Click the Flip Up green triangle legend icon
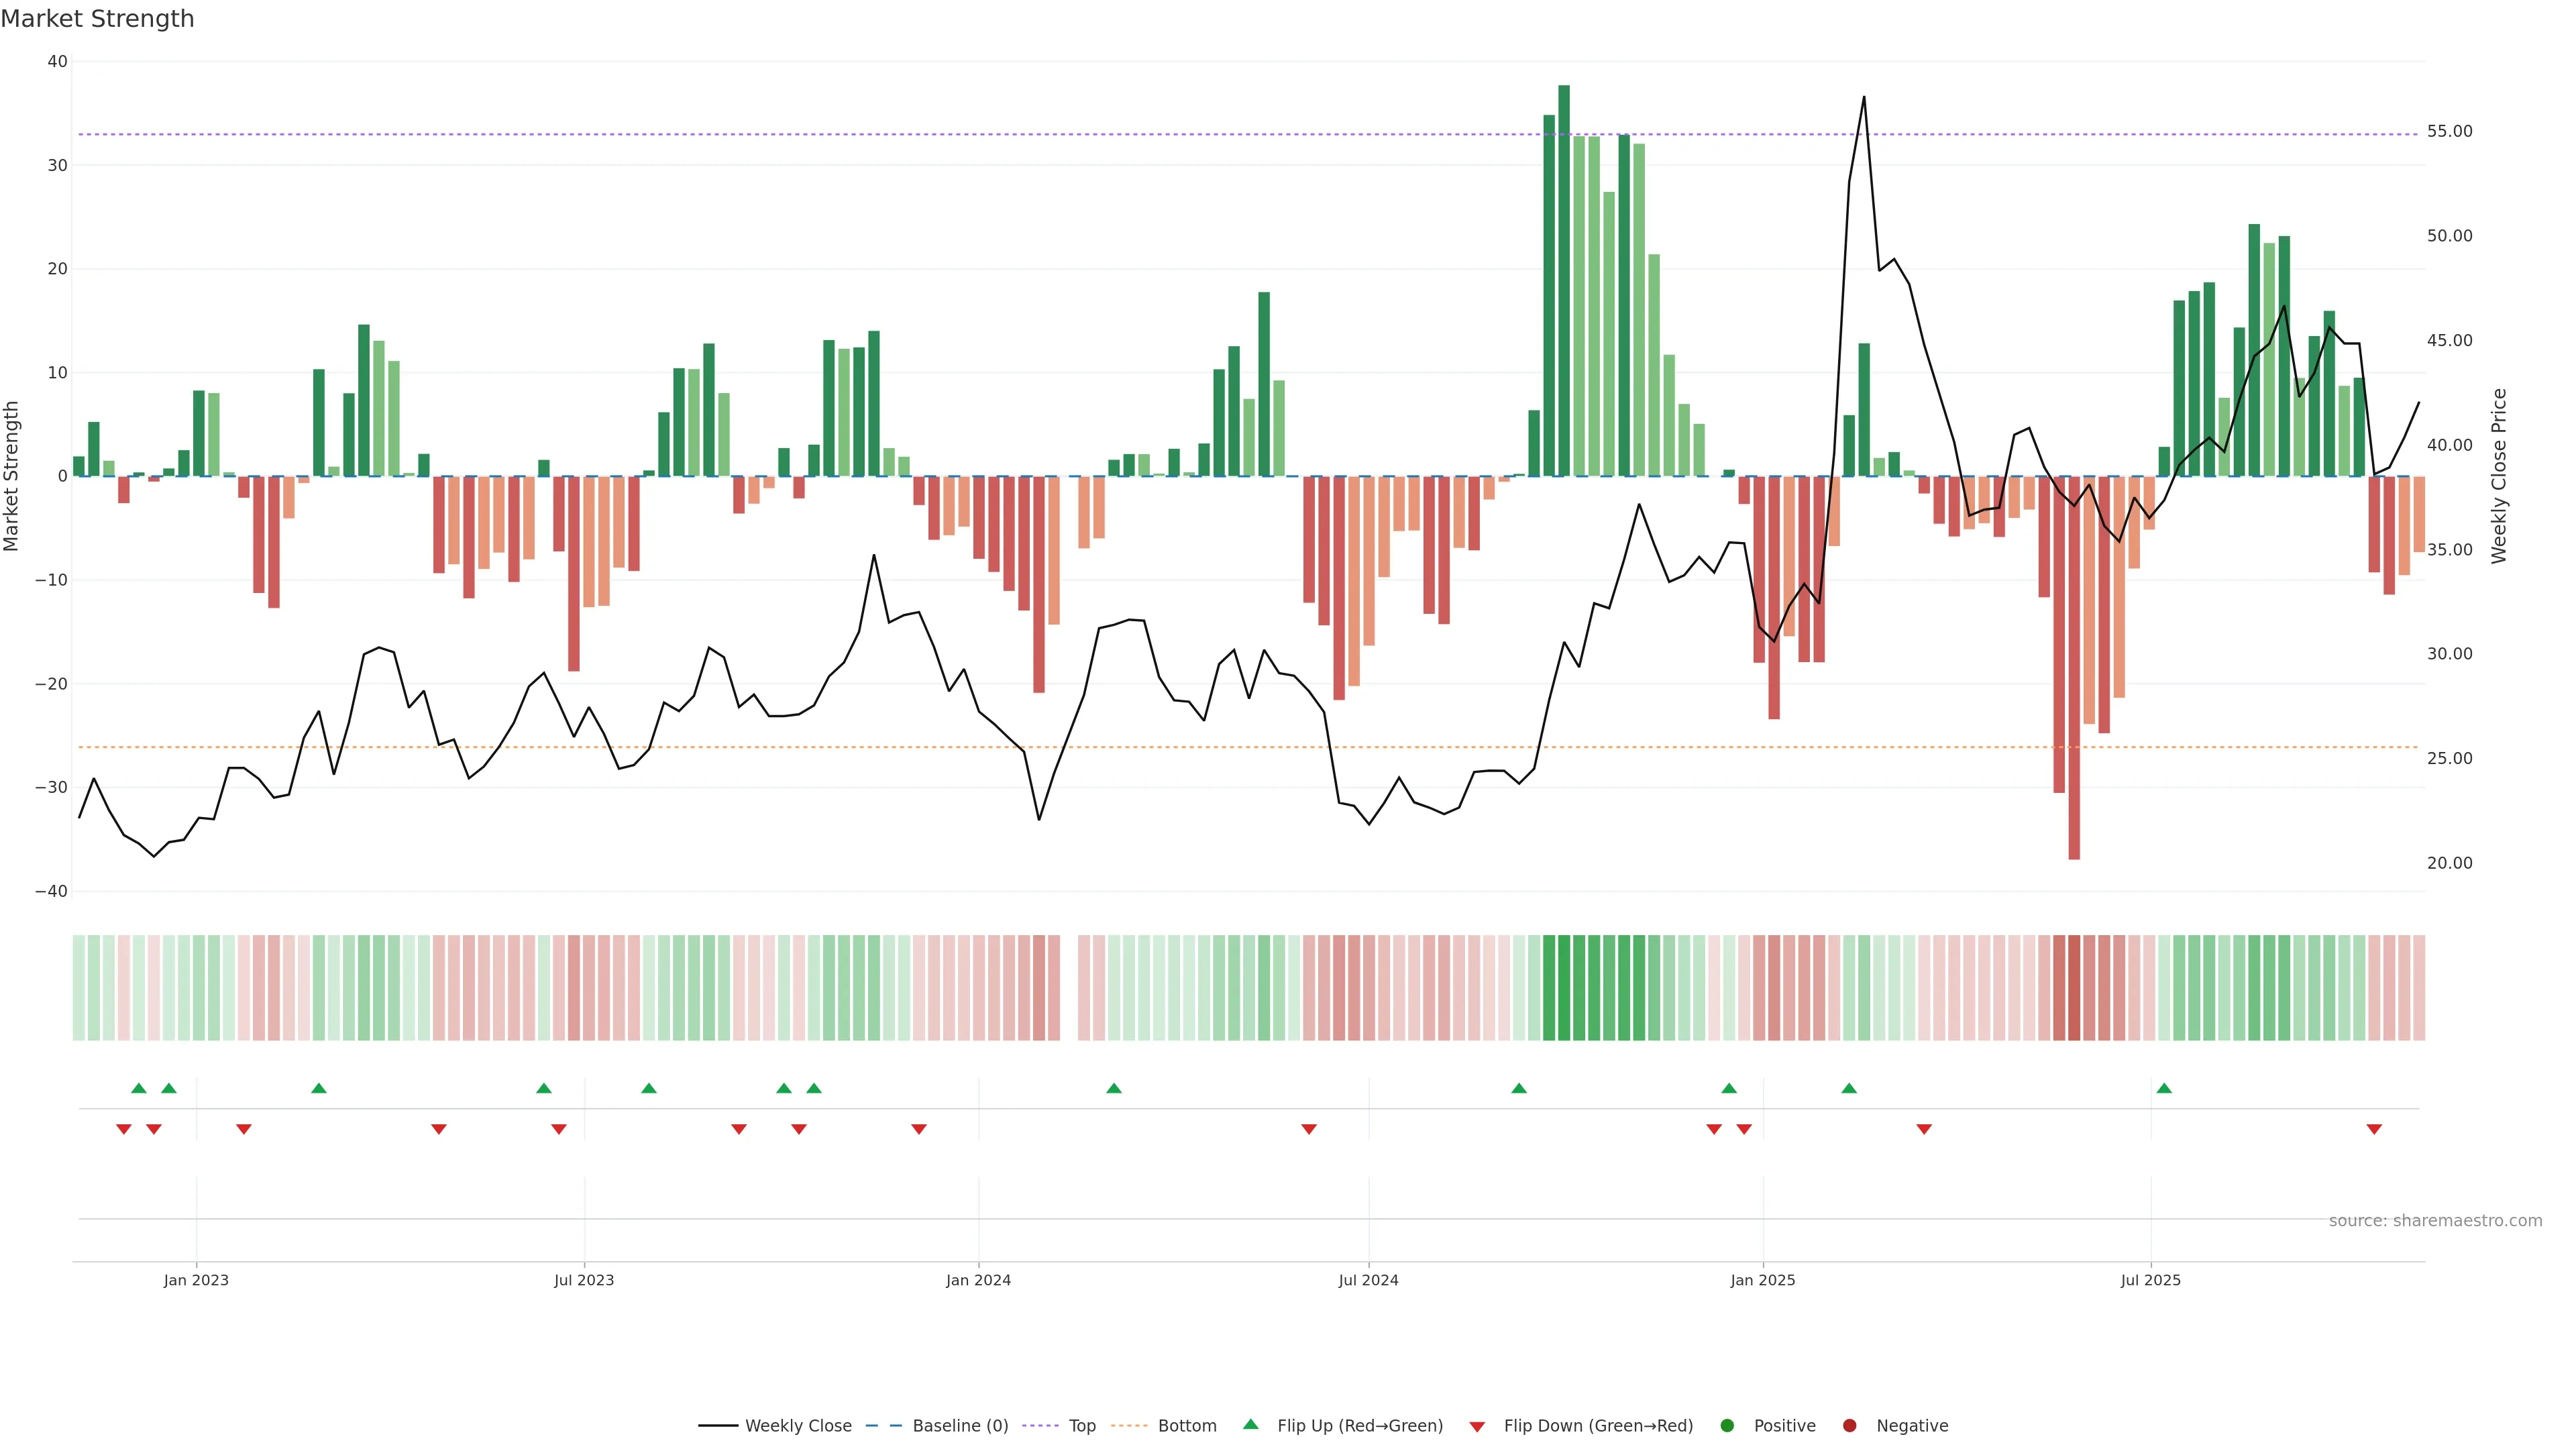 tap(1250, 1424)
